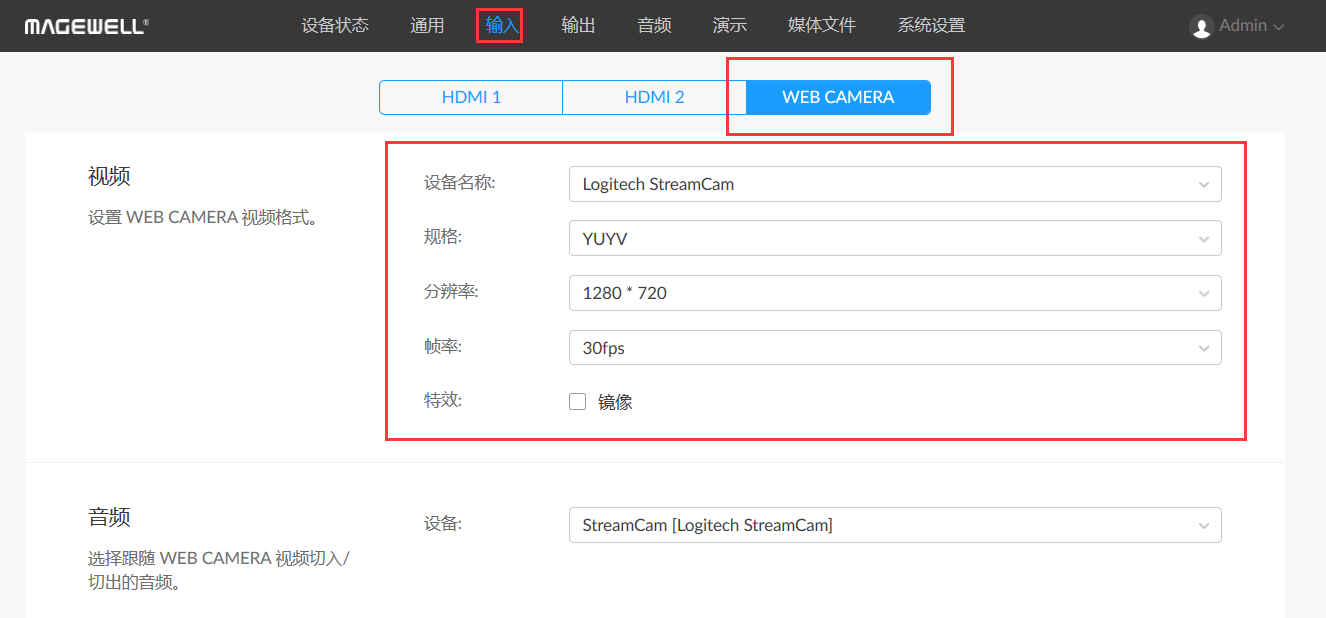Click the 设置 WEB CAMERA 视频格式 description
This screenshot has height=618, width=1326.
point(203,217)
